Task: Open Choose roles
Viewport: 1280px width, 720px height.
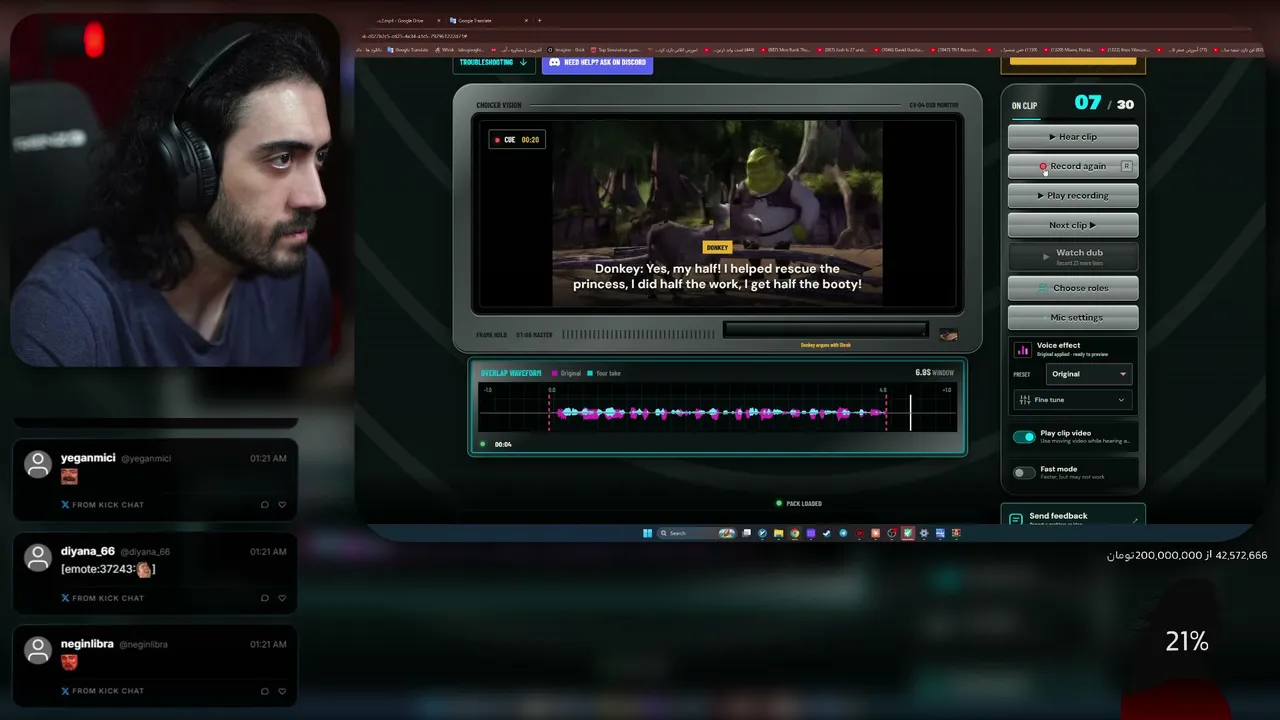Action: [x=1073, y=288]
